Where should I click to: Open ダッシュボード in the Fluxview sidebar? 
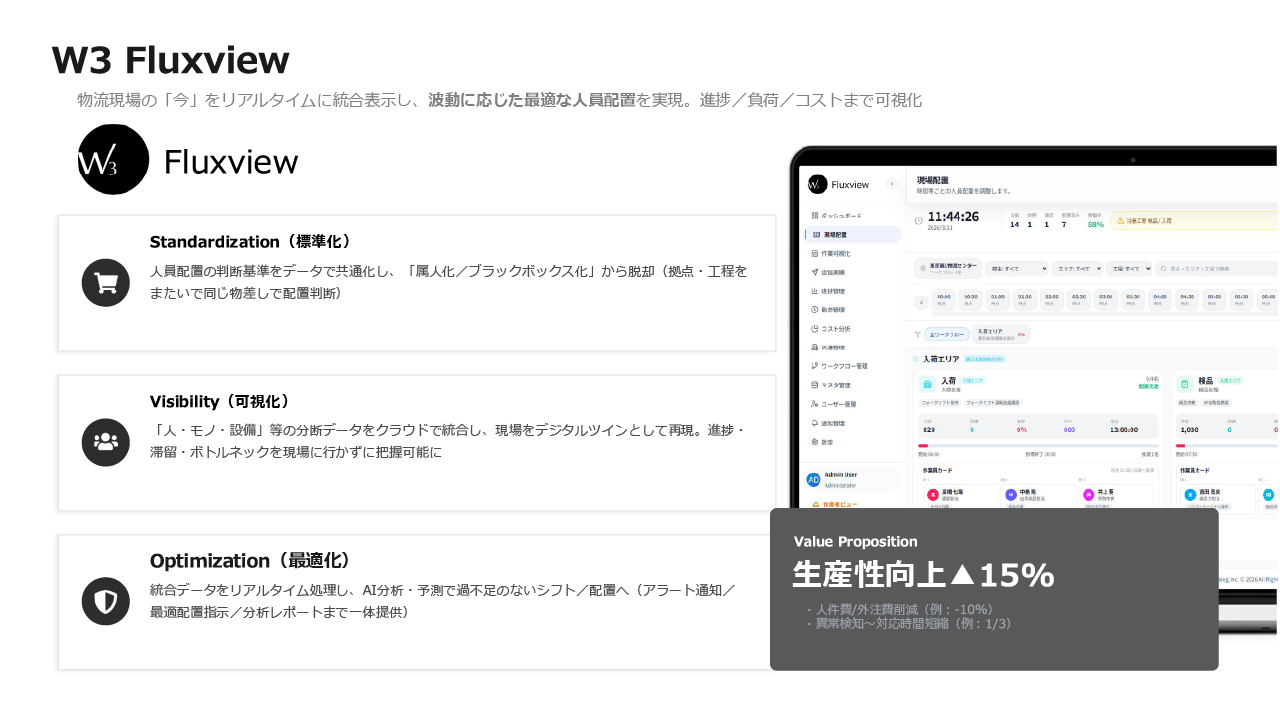tap(853, 216)
